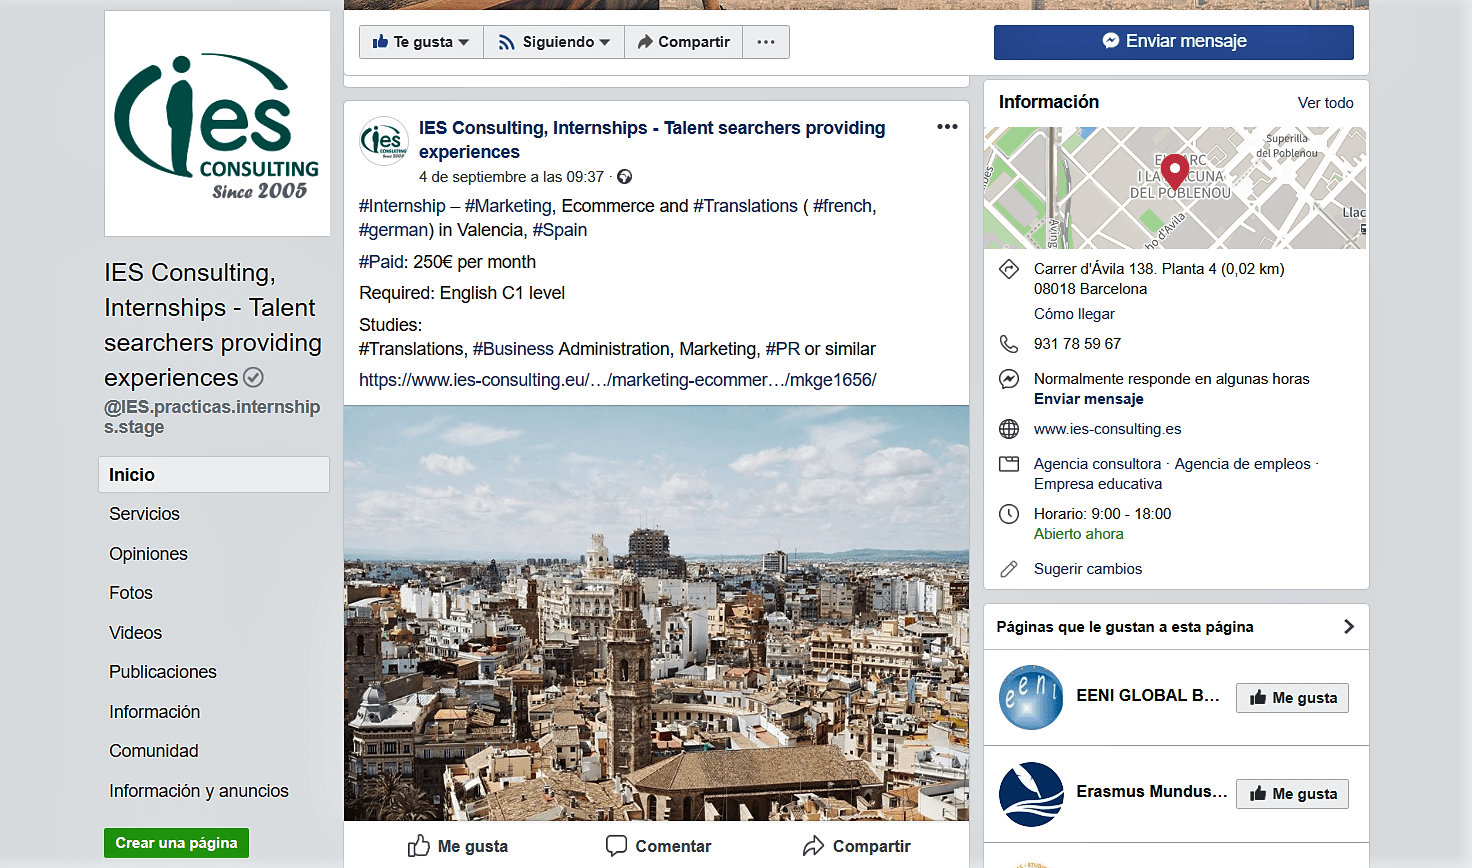Open the Te gusta dropdown button

click(x=421, y=42)
